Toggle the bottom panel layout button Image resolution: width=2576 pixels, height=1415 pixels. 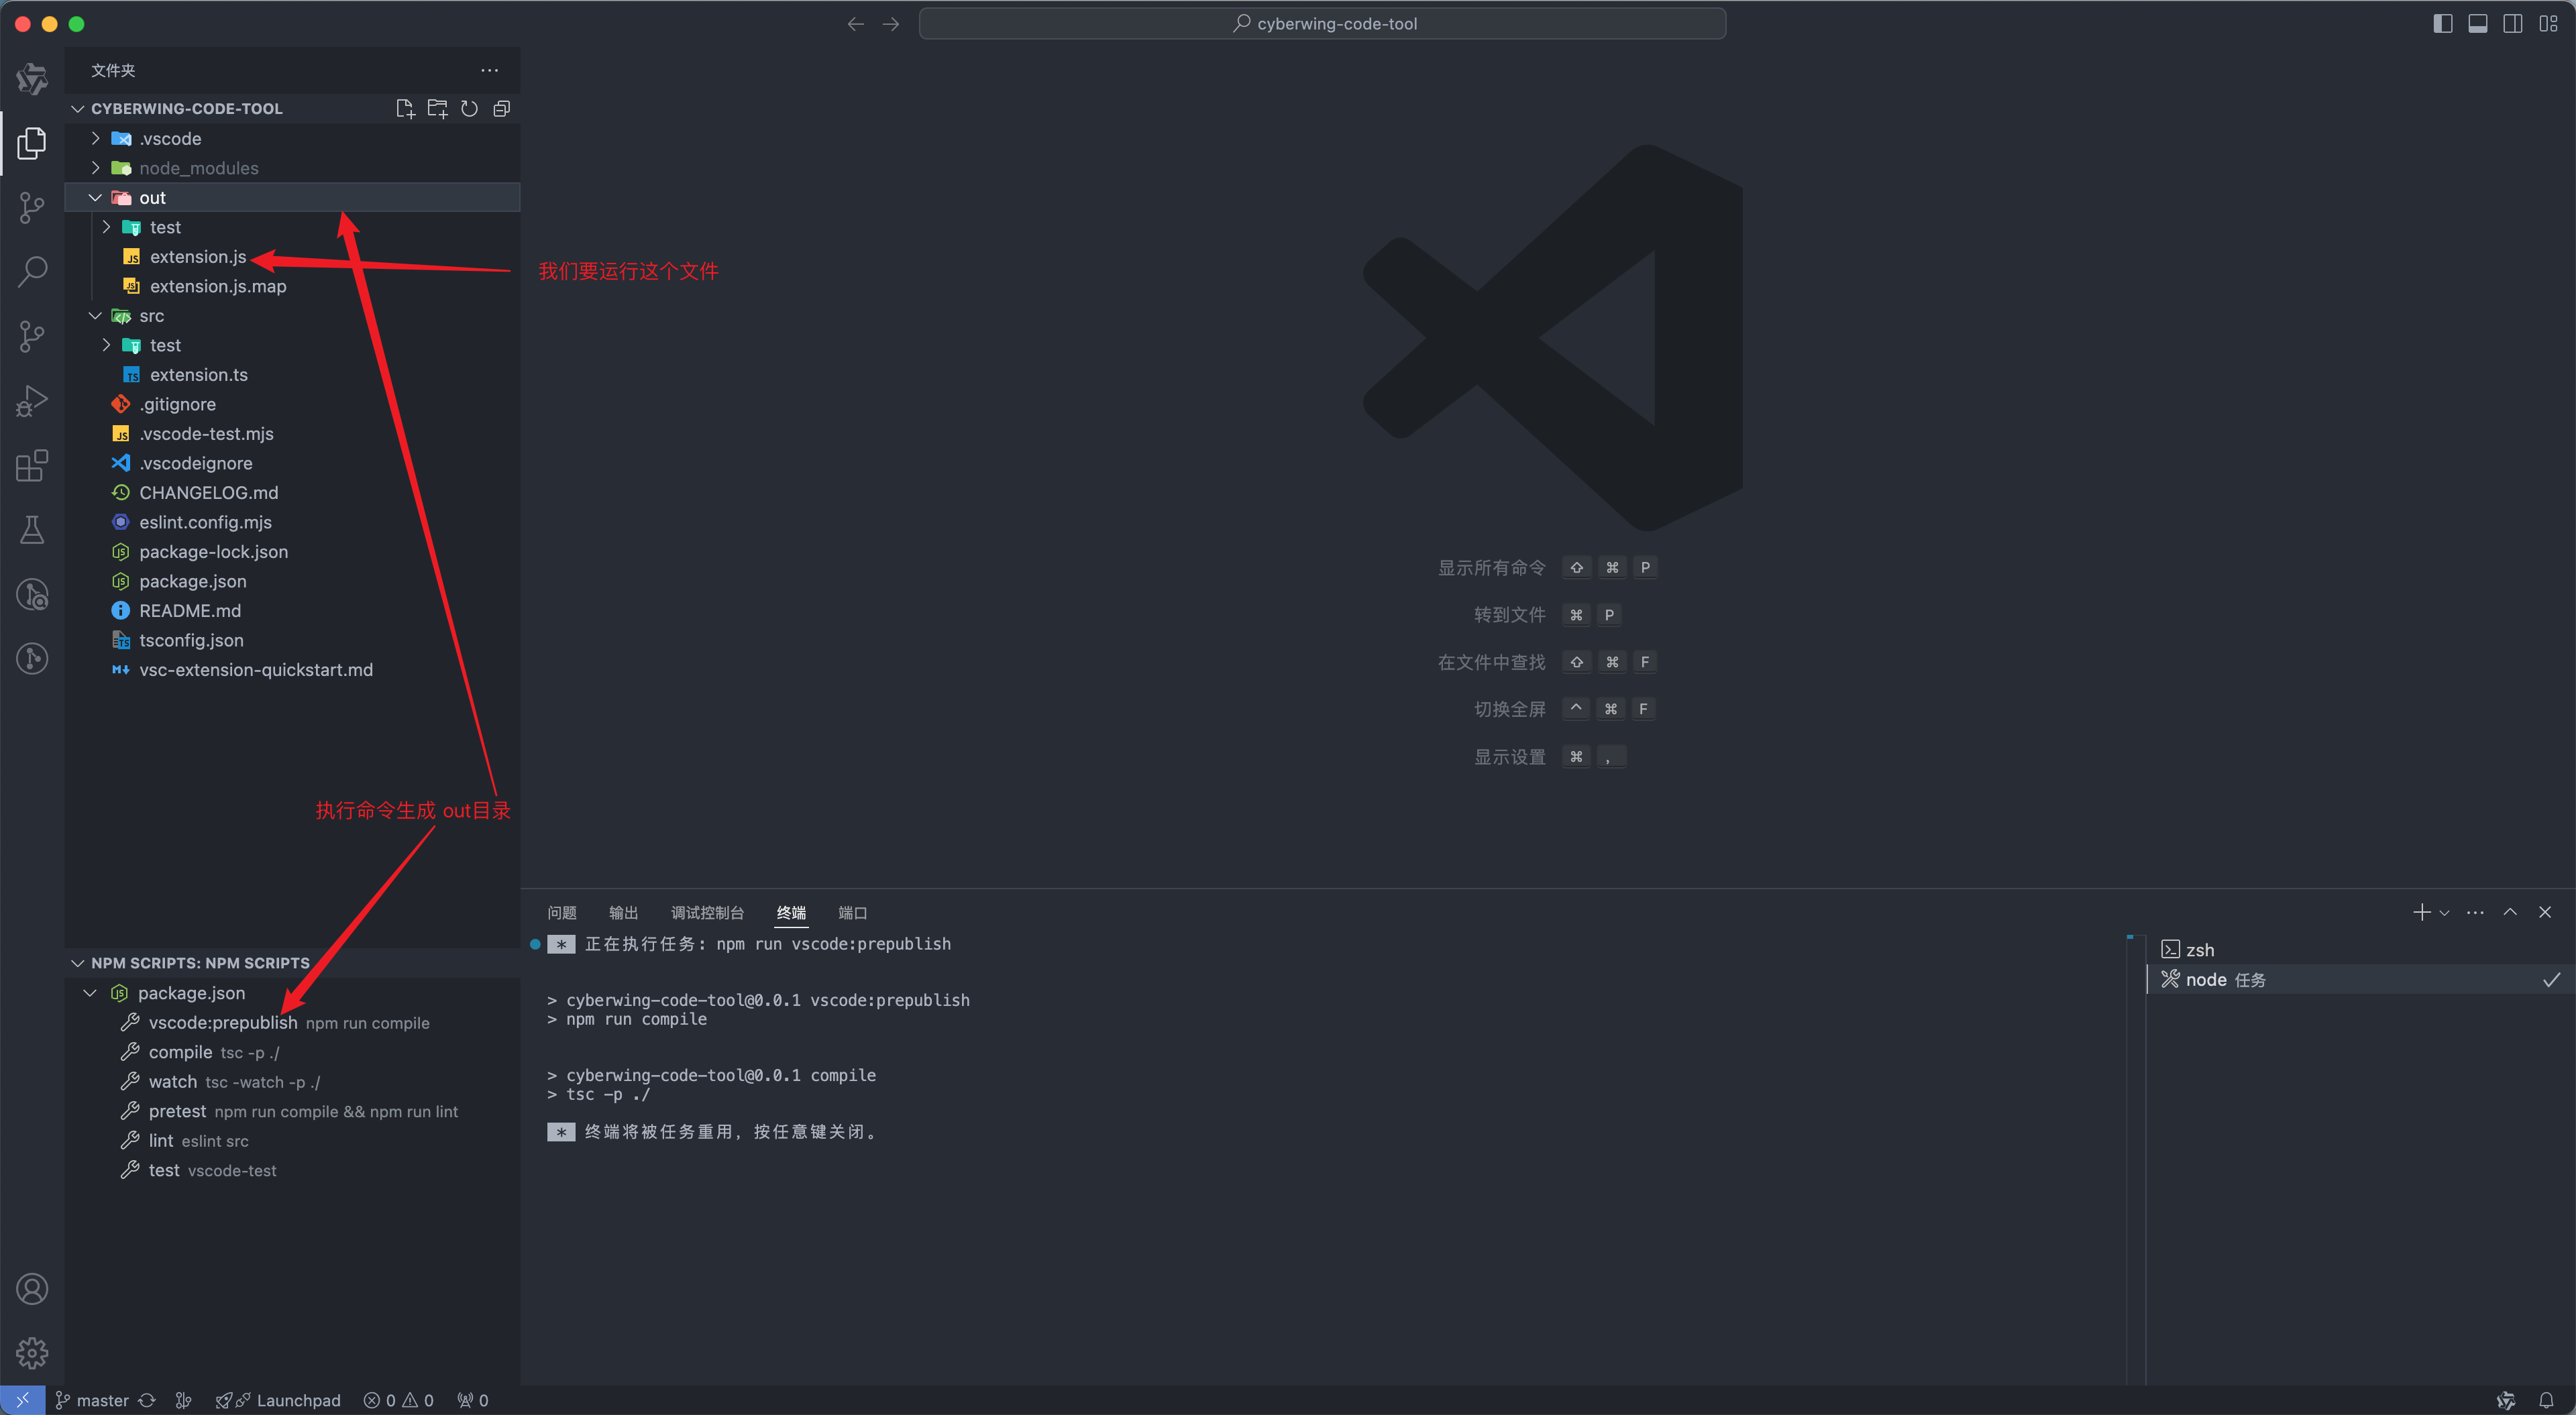[x=2477, y=23]
